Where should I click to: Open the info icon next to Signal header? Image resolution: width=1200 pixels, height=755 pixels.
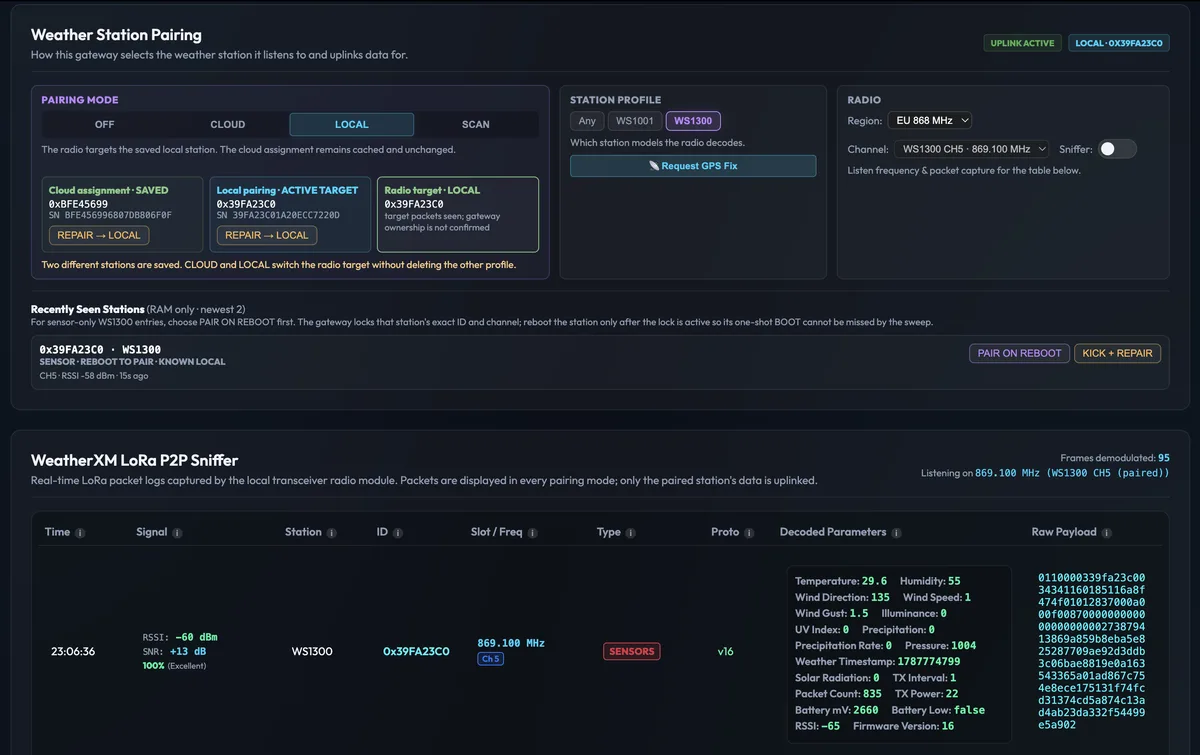[x=177, y=533]
